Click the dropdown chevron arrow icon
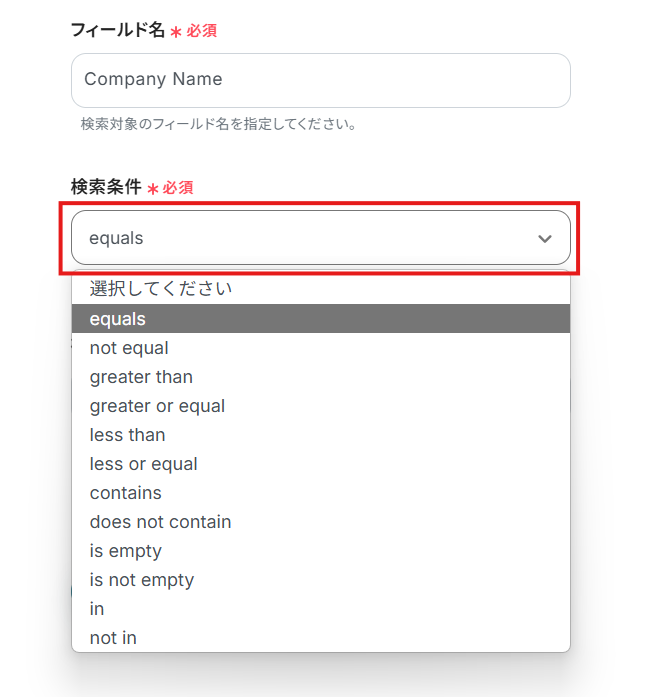 point(545,239)
